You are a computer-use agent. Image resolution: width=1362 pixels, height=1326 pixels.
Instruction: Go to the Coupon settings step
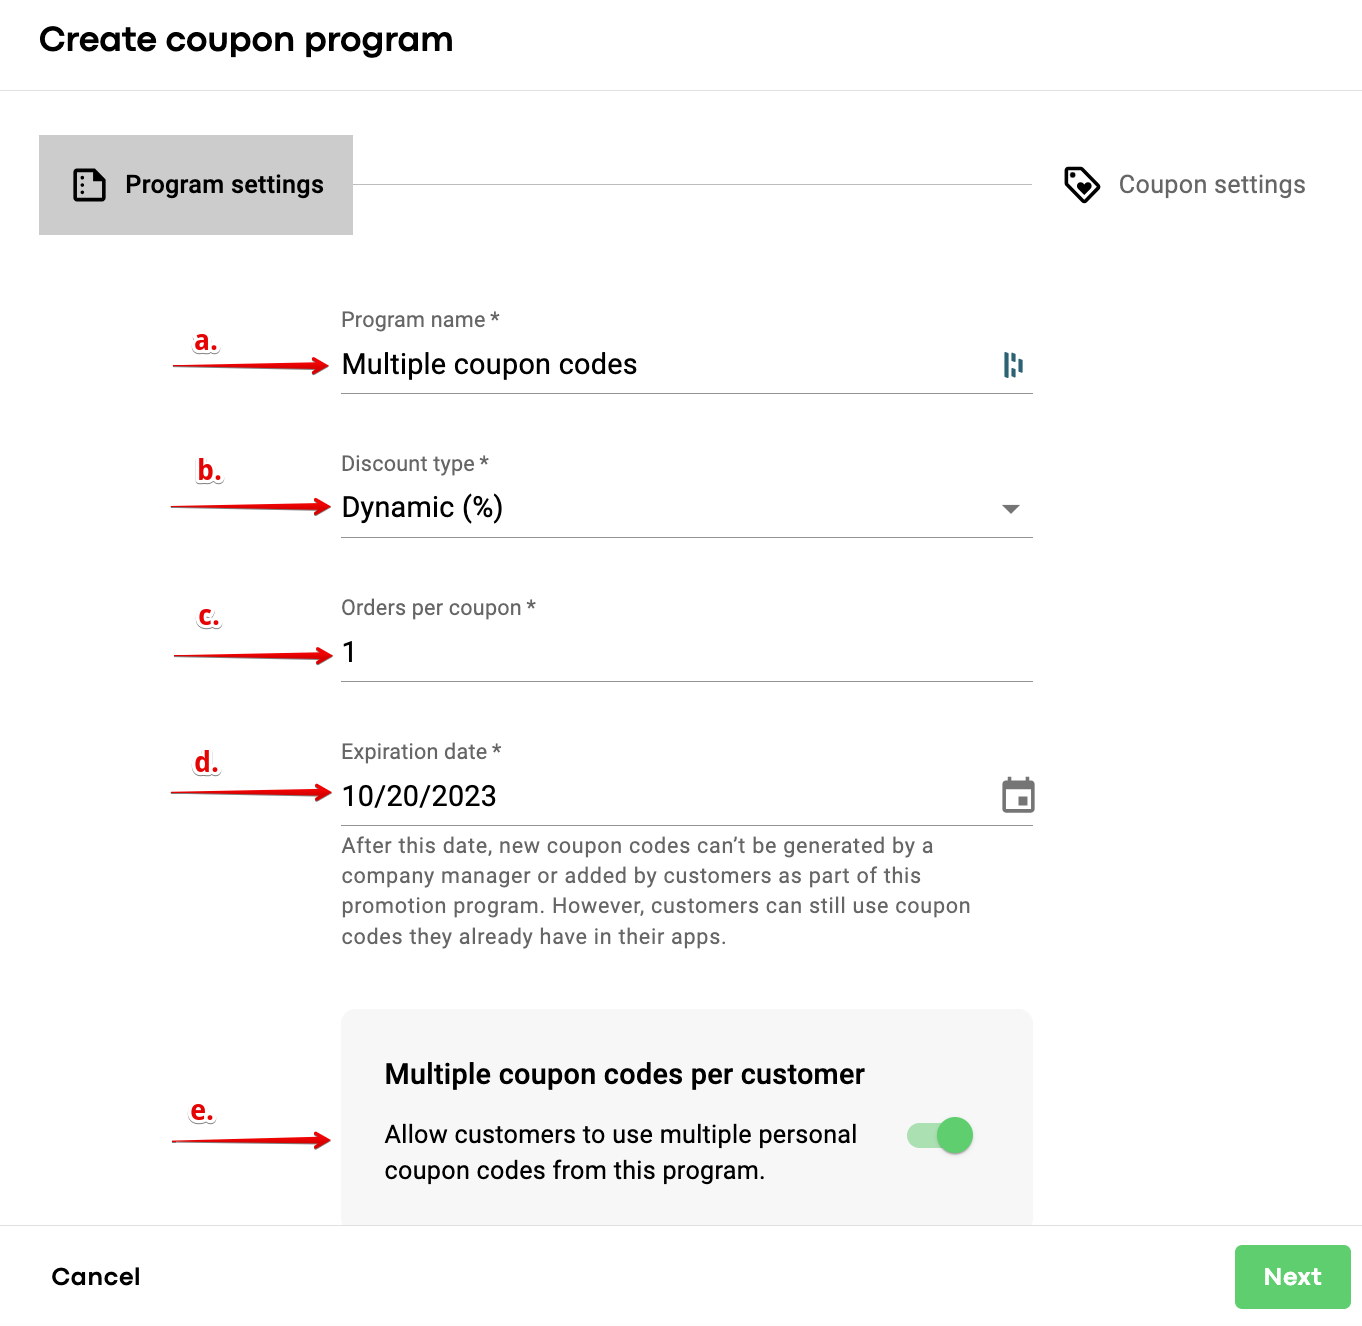(1211, 185)
